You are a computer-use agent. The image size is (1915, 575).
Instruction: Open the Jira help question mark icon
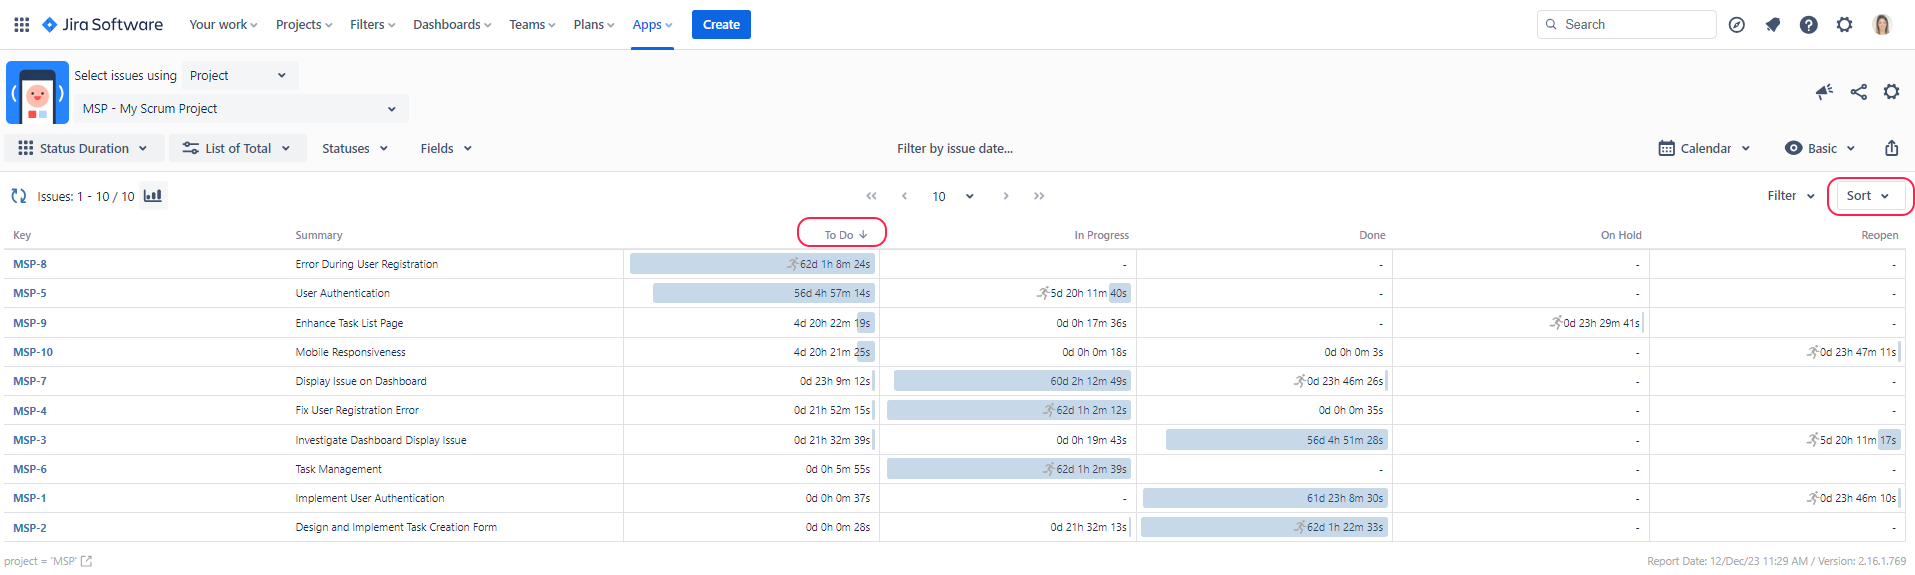point(1808,25)
